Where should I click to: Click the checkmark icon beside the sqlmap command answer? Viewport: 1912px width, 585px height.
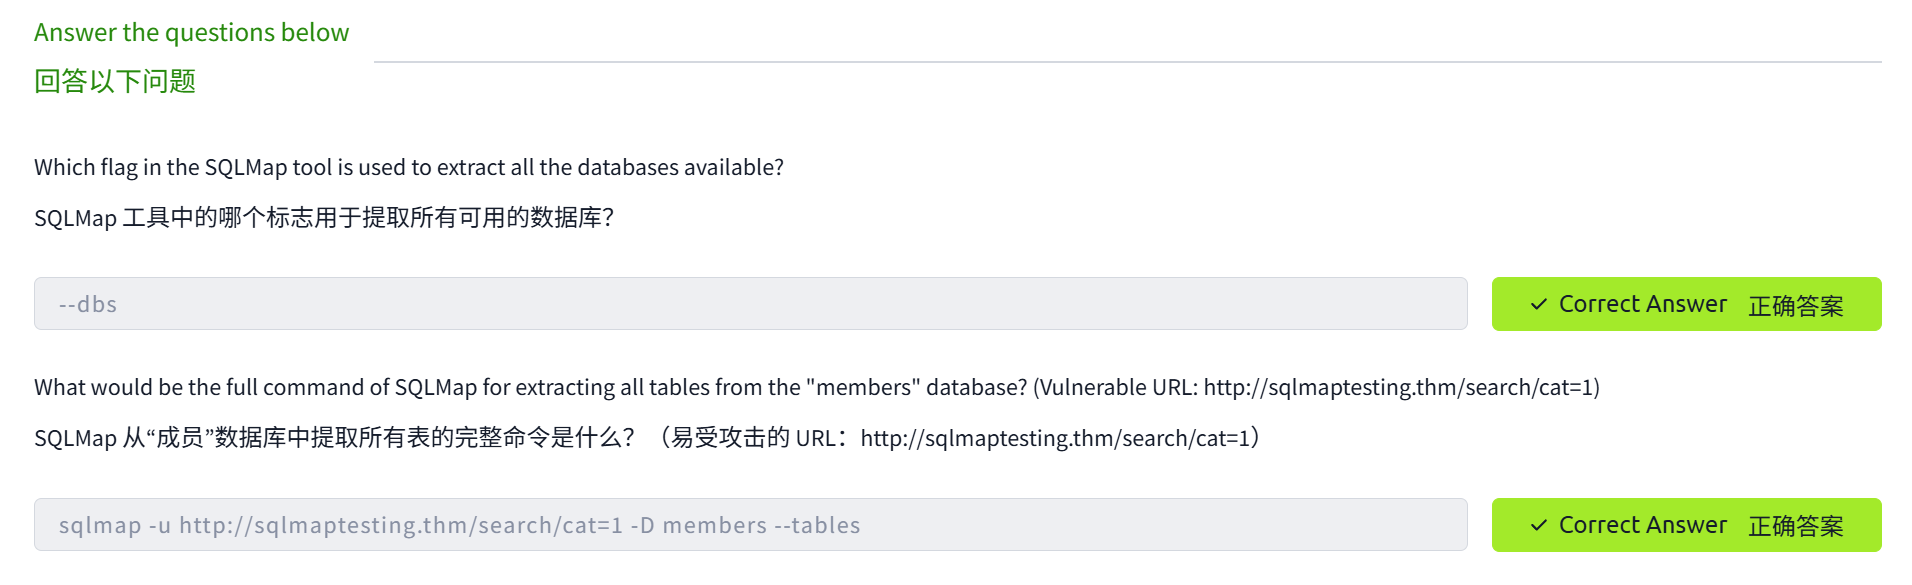(x=1539, y=525)
